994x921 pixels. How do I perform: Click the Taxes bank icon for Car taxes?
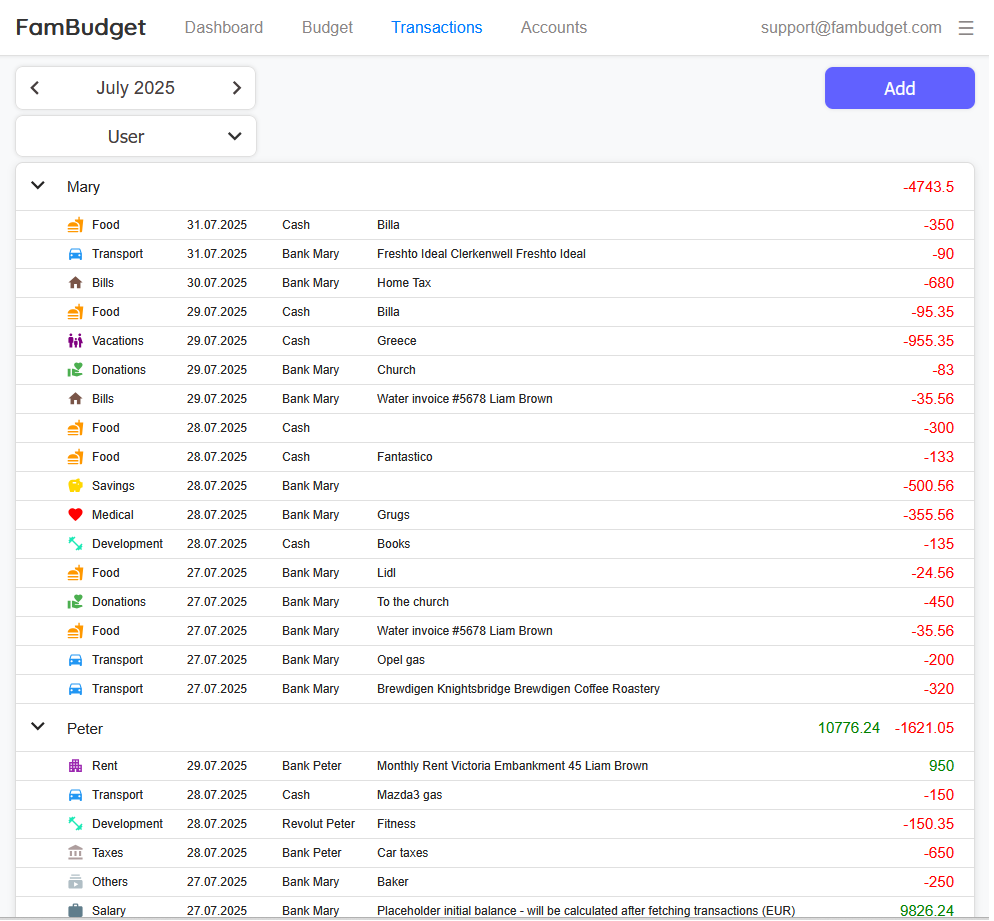(75, 853)
